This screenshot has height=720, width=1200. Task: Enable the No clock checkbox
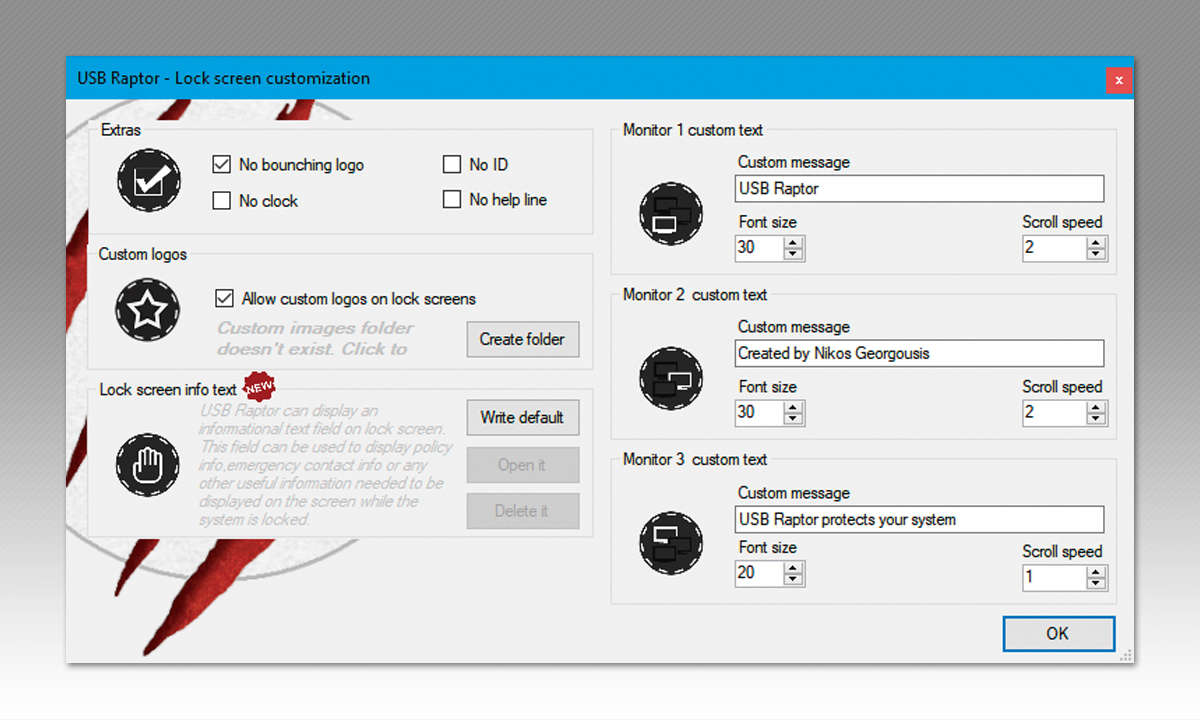click(x=222, y=201)
